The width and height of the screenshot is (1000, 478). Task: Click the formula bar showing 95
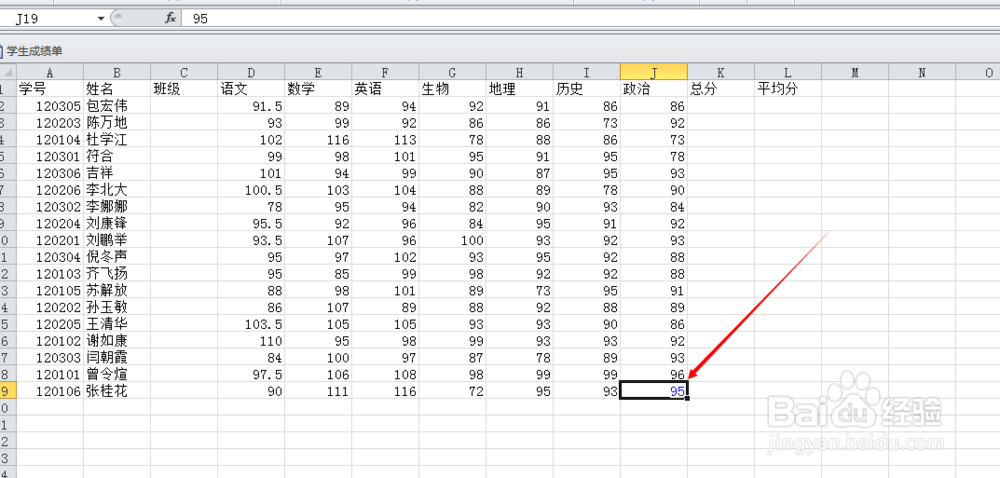[590, 19]
